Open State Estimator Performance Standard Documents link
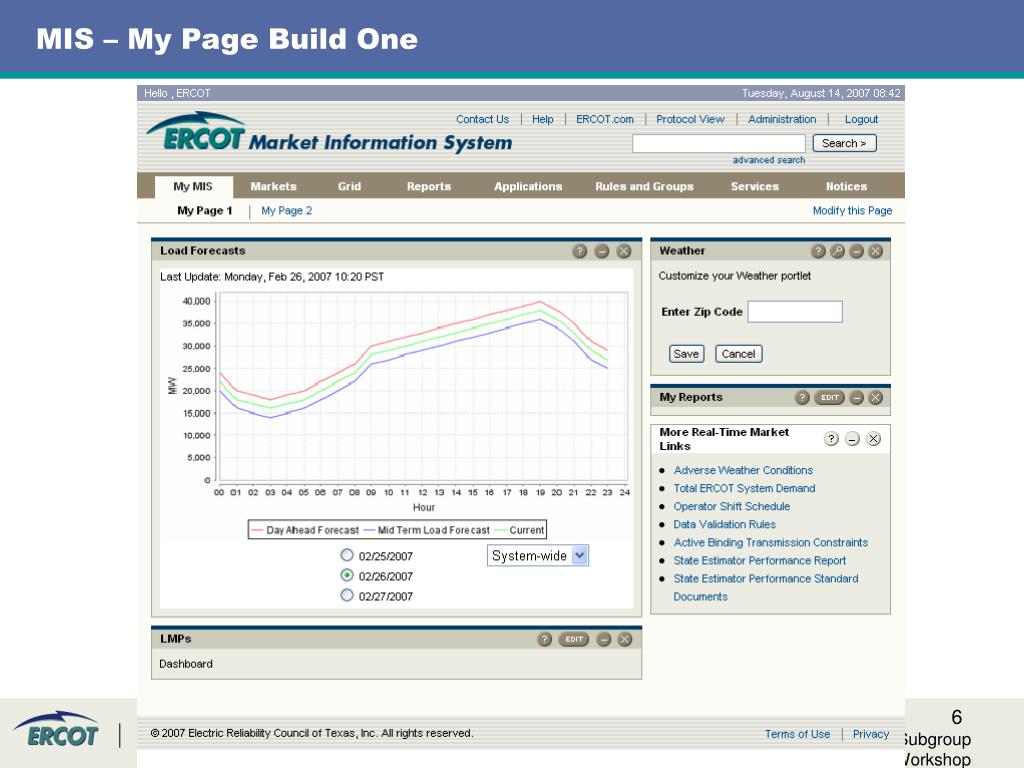 coord(765,587)
